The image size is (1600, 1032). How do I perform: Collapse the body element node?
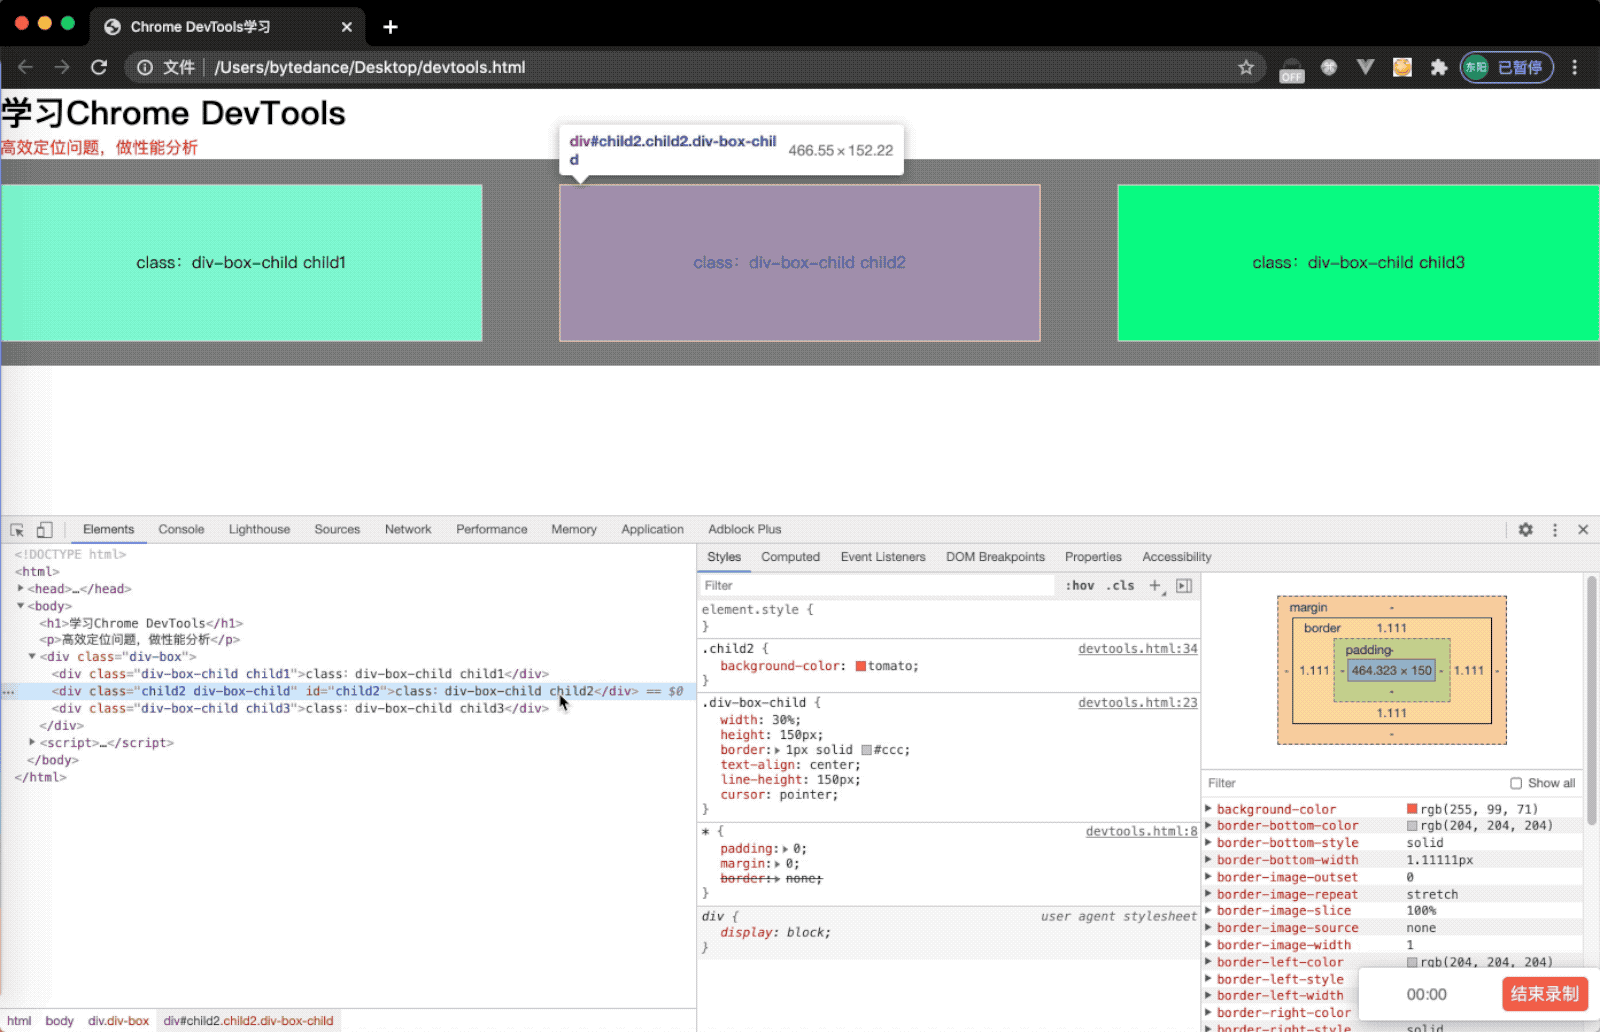(x=21, y=606)
